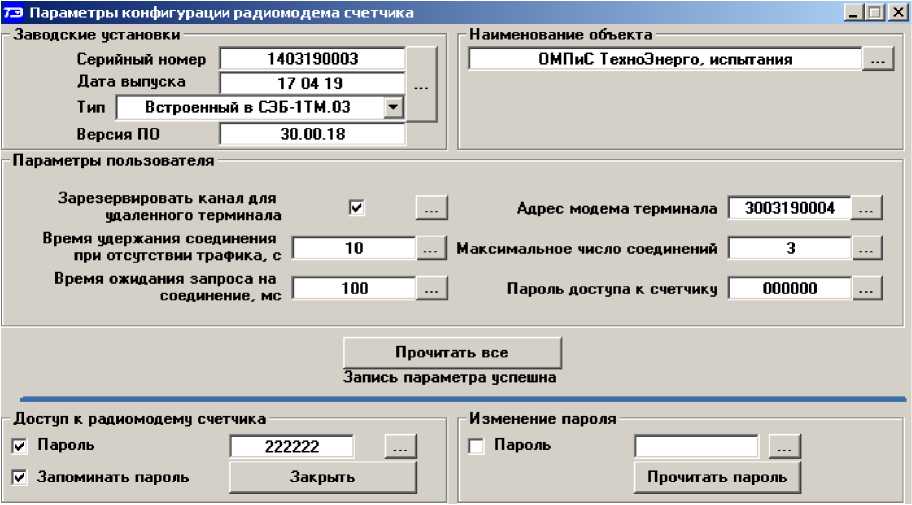Click ellipsis button next to reserve channel checkbox
Screen dimensions: 912x505
(431, 208)
